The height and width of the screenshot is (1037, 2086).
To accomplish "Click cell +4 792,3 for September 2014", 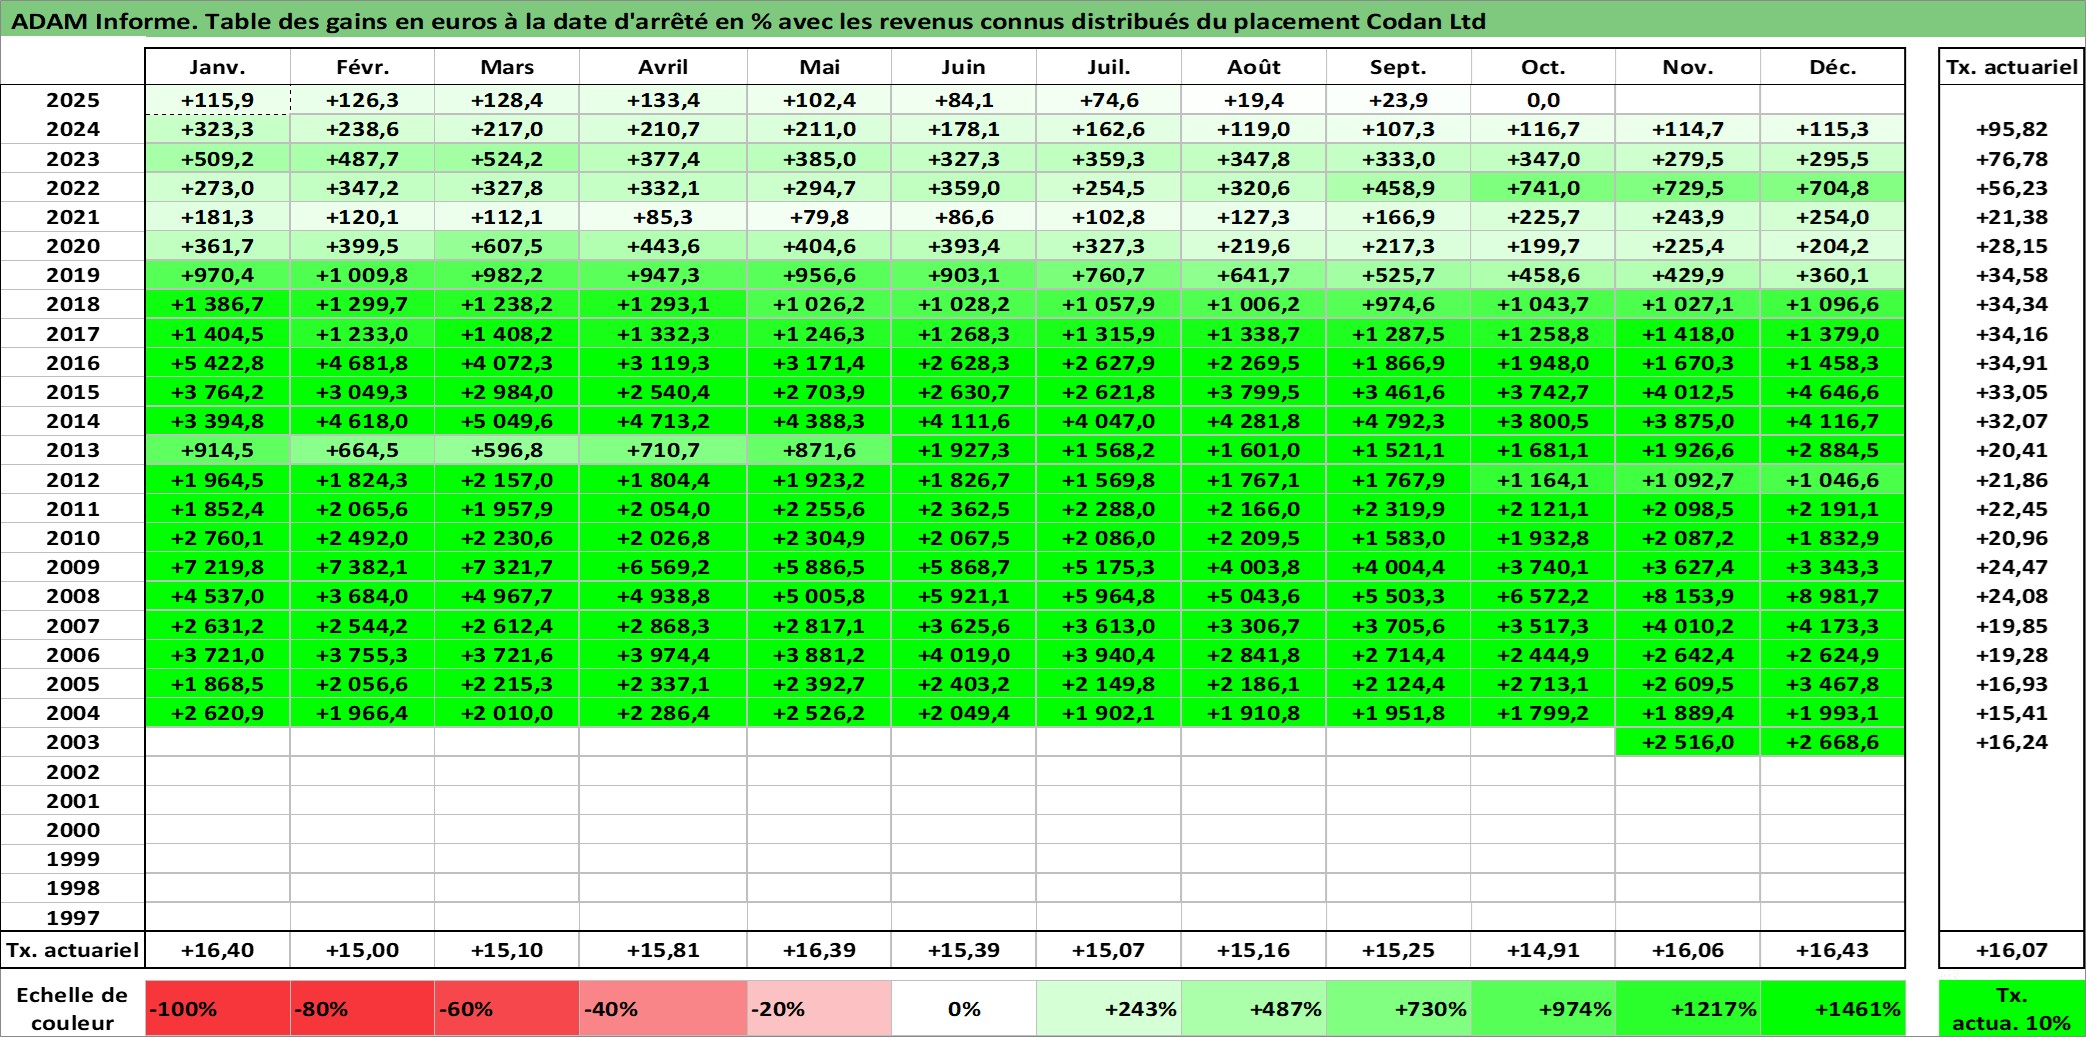I will [1399, 421].
